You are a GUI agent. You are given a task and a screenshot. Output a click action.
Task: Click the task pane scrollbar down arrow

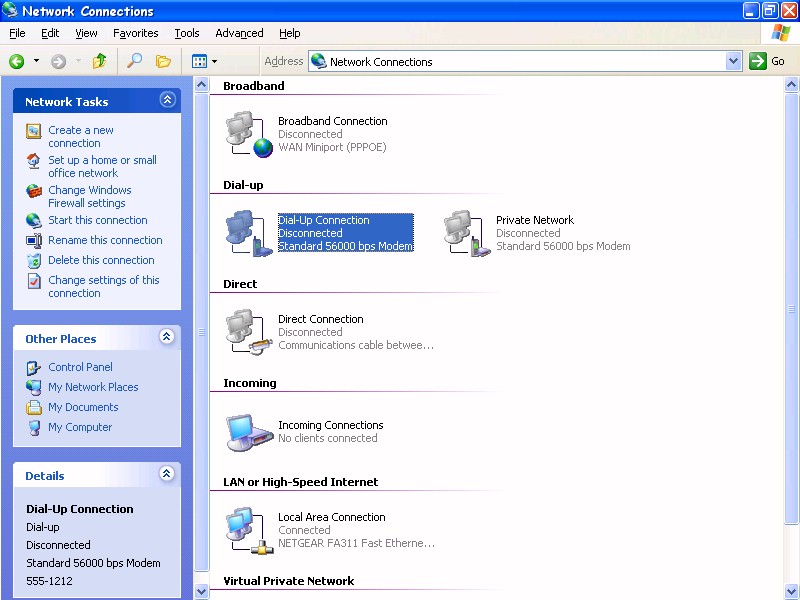point(202,591)
